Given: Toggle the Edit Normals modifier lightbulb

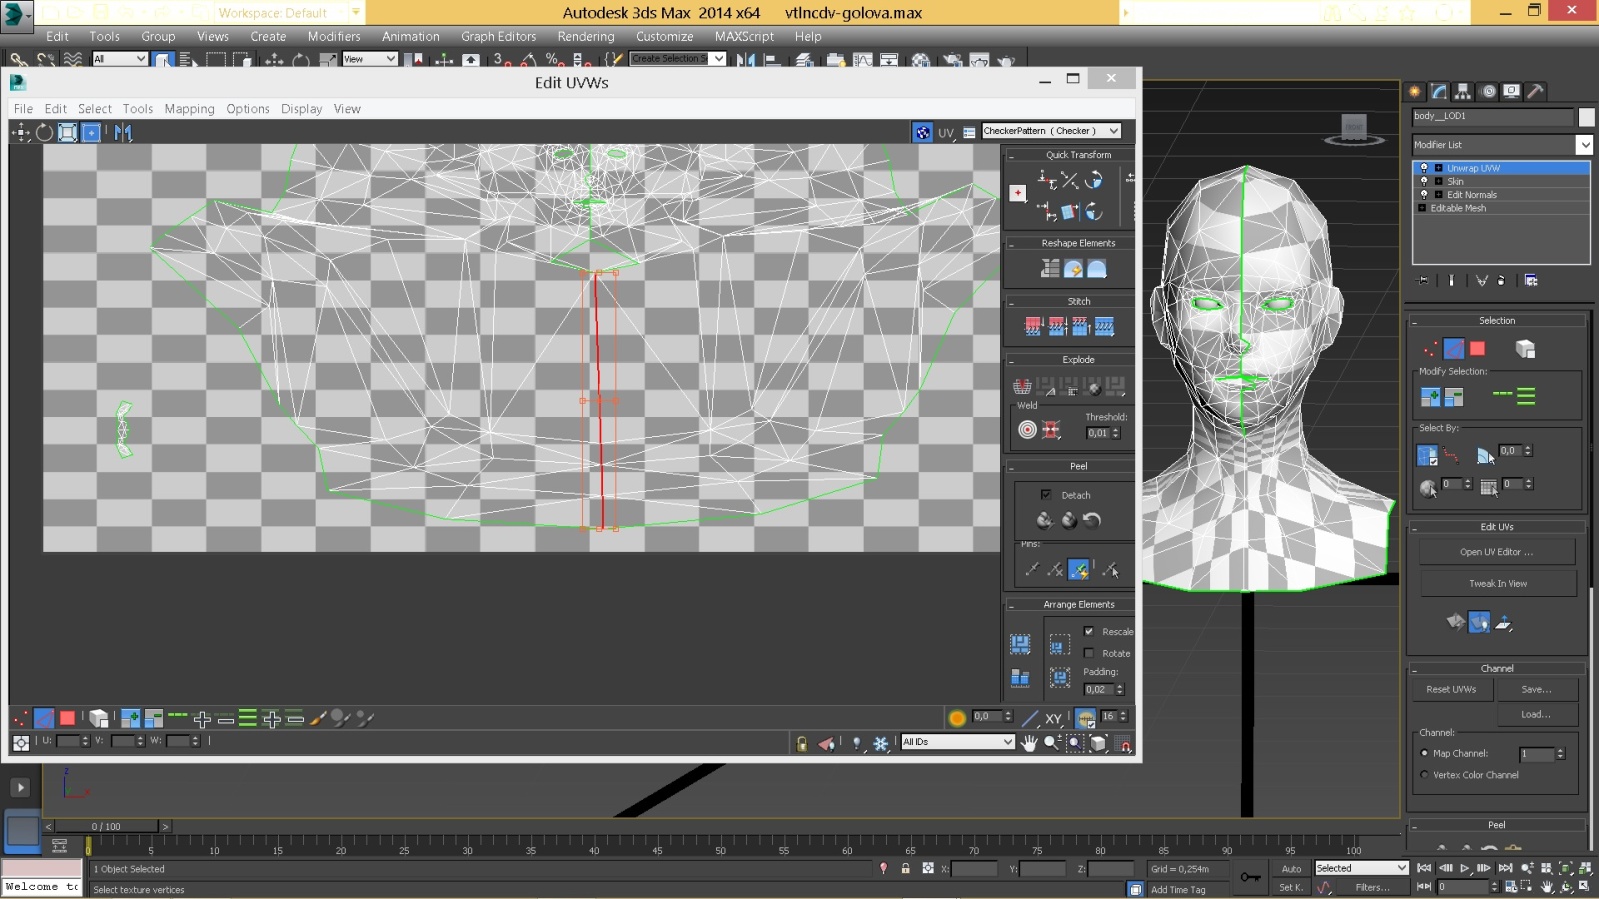Looking at the screenshot, I should pos(1424,194).
